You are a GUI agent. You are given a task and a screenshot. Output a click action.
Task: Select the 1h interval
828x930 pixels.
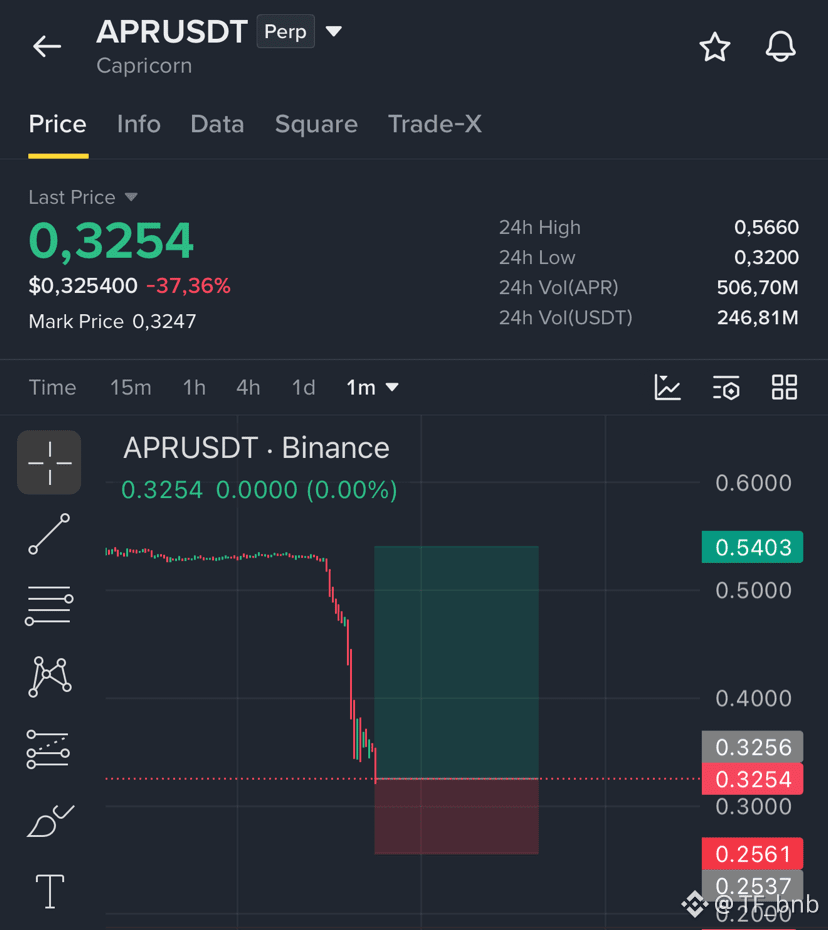(x=194, y=387)
